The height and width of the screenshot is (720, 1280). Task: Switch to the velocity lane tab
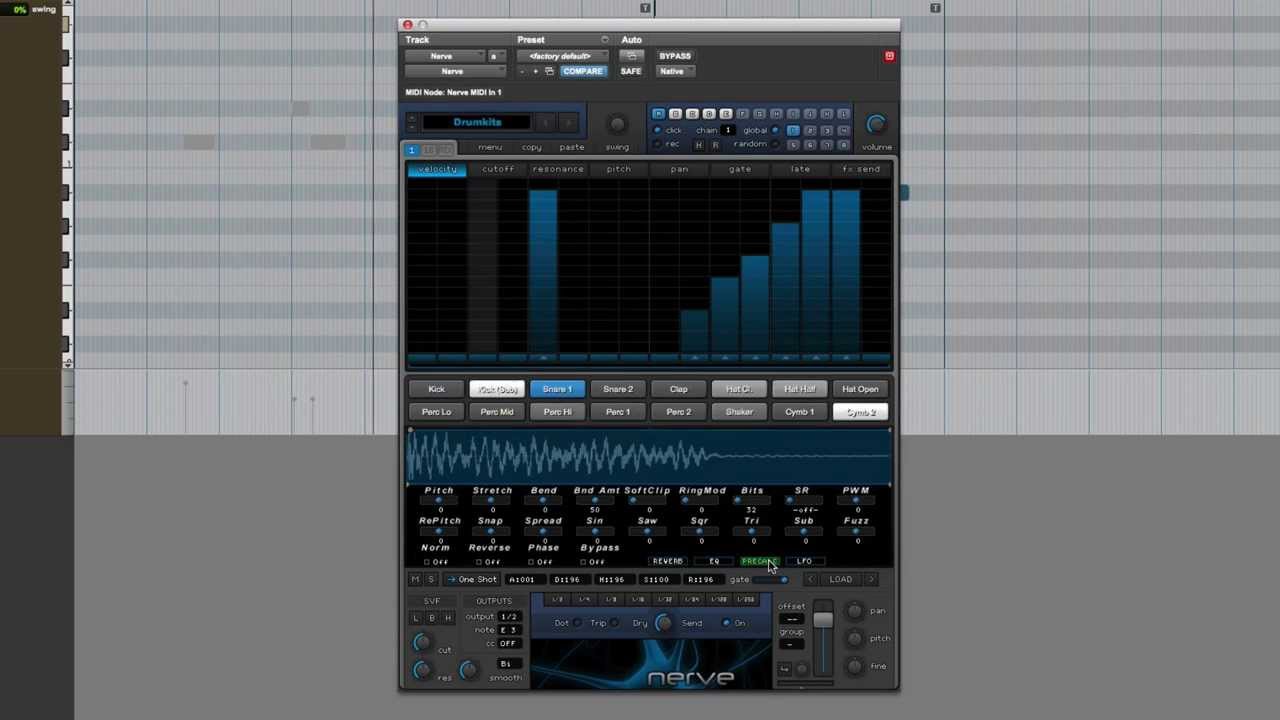coord(437,169)
